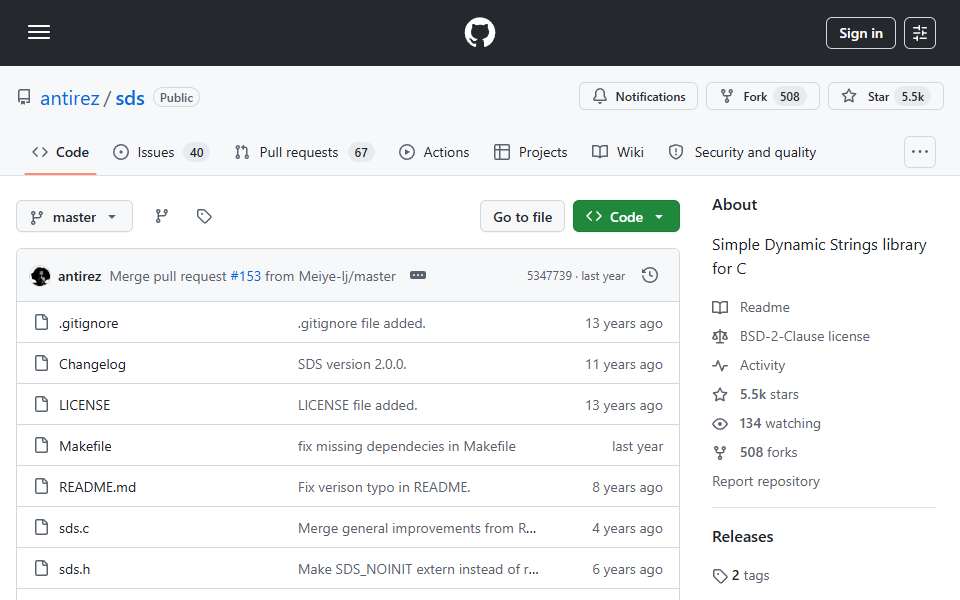The width and height of the screenshot is (960, 600).
Task: Open Security and quality tab
Action: (x=743, y=152)
